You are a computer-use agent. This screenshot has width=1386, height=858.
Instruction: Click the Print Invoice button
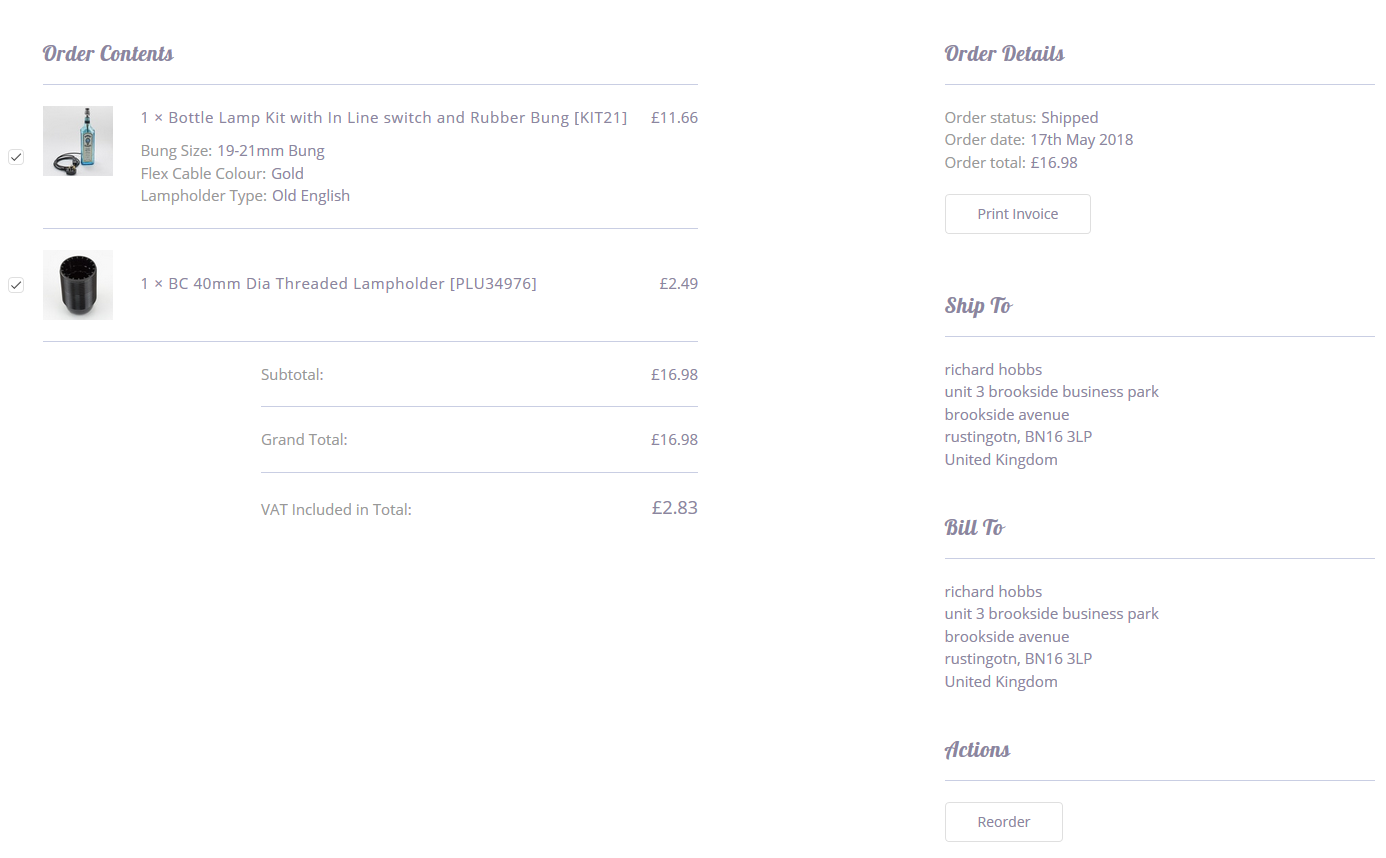[x=1017, y=214]
